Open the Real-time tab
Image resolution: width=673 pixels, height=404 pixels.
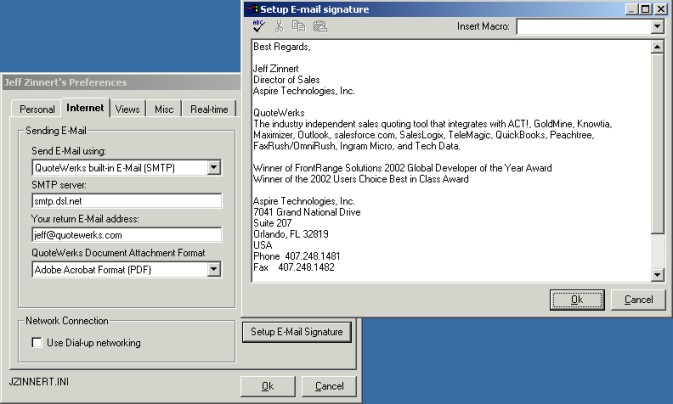click(x=209, y=108)
